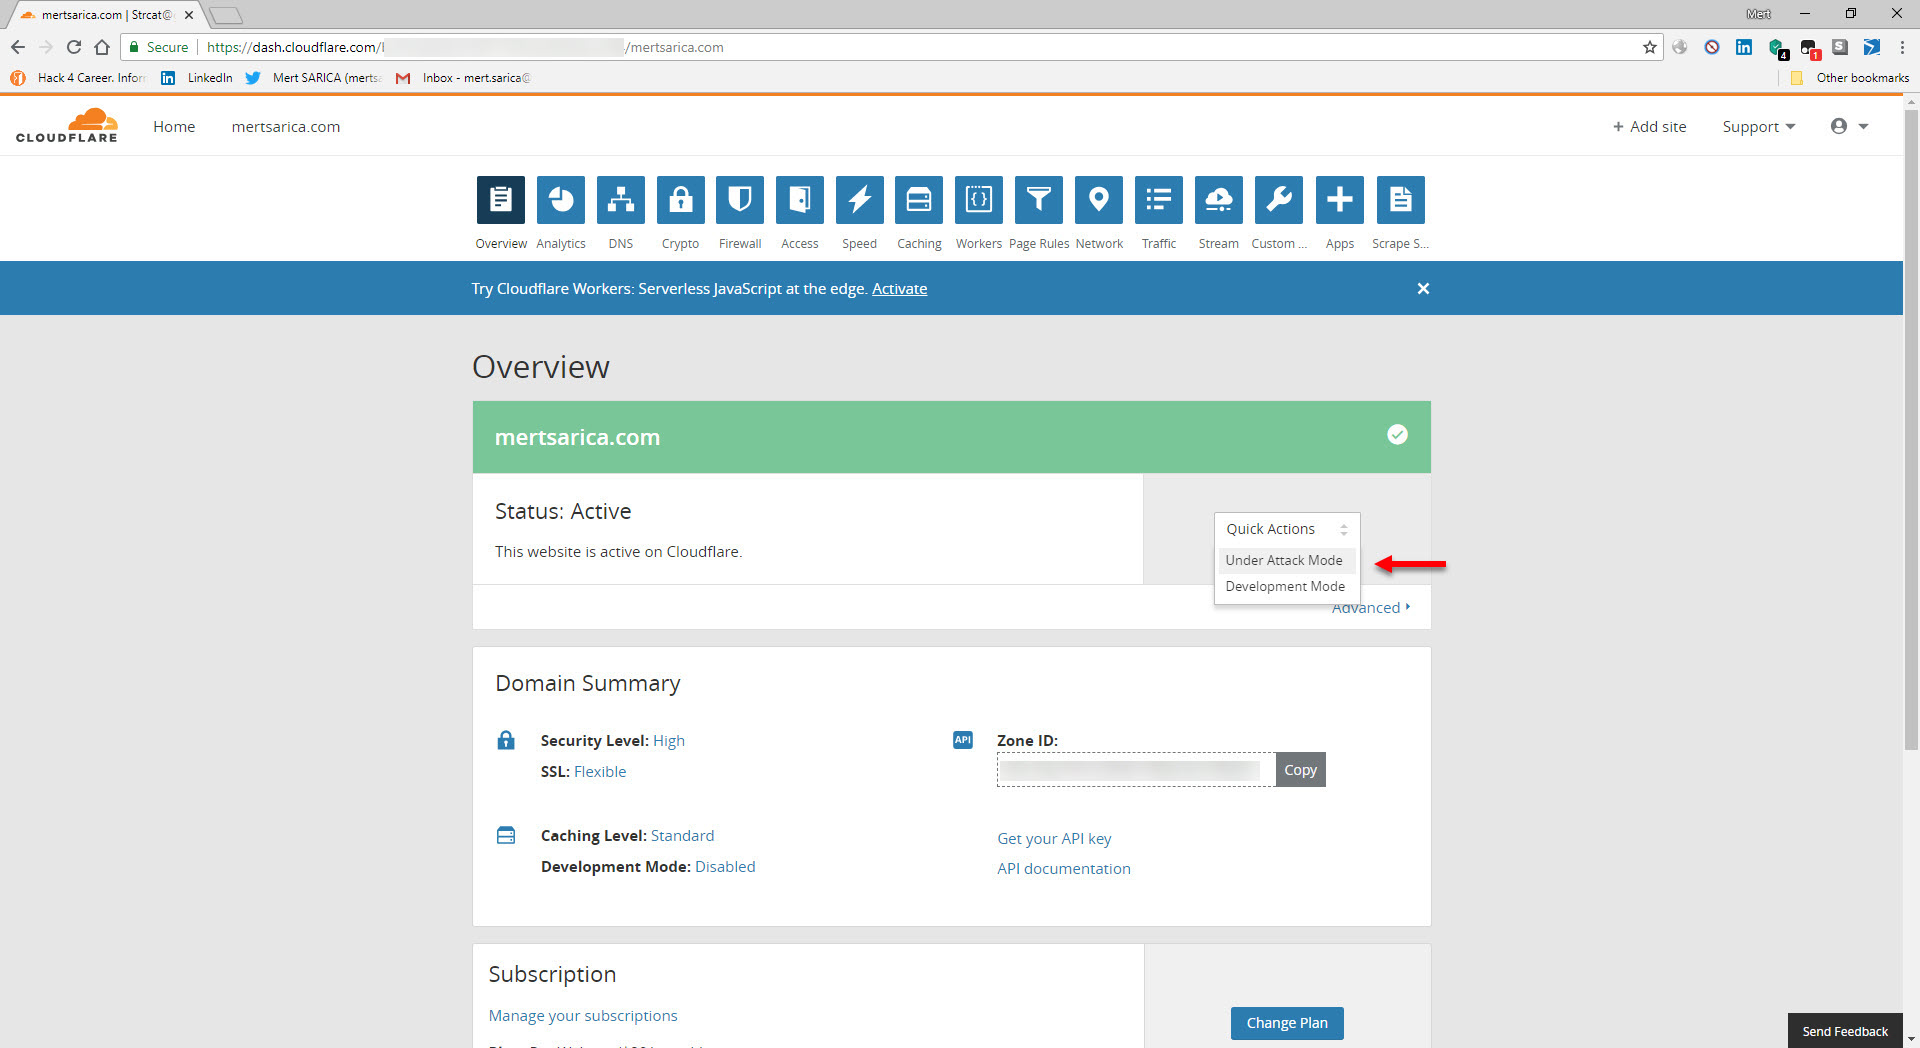This screenshot has height=1048, width=1920.
Task: Click the Flexible SSL link
Action: tap(600, 772)
